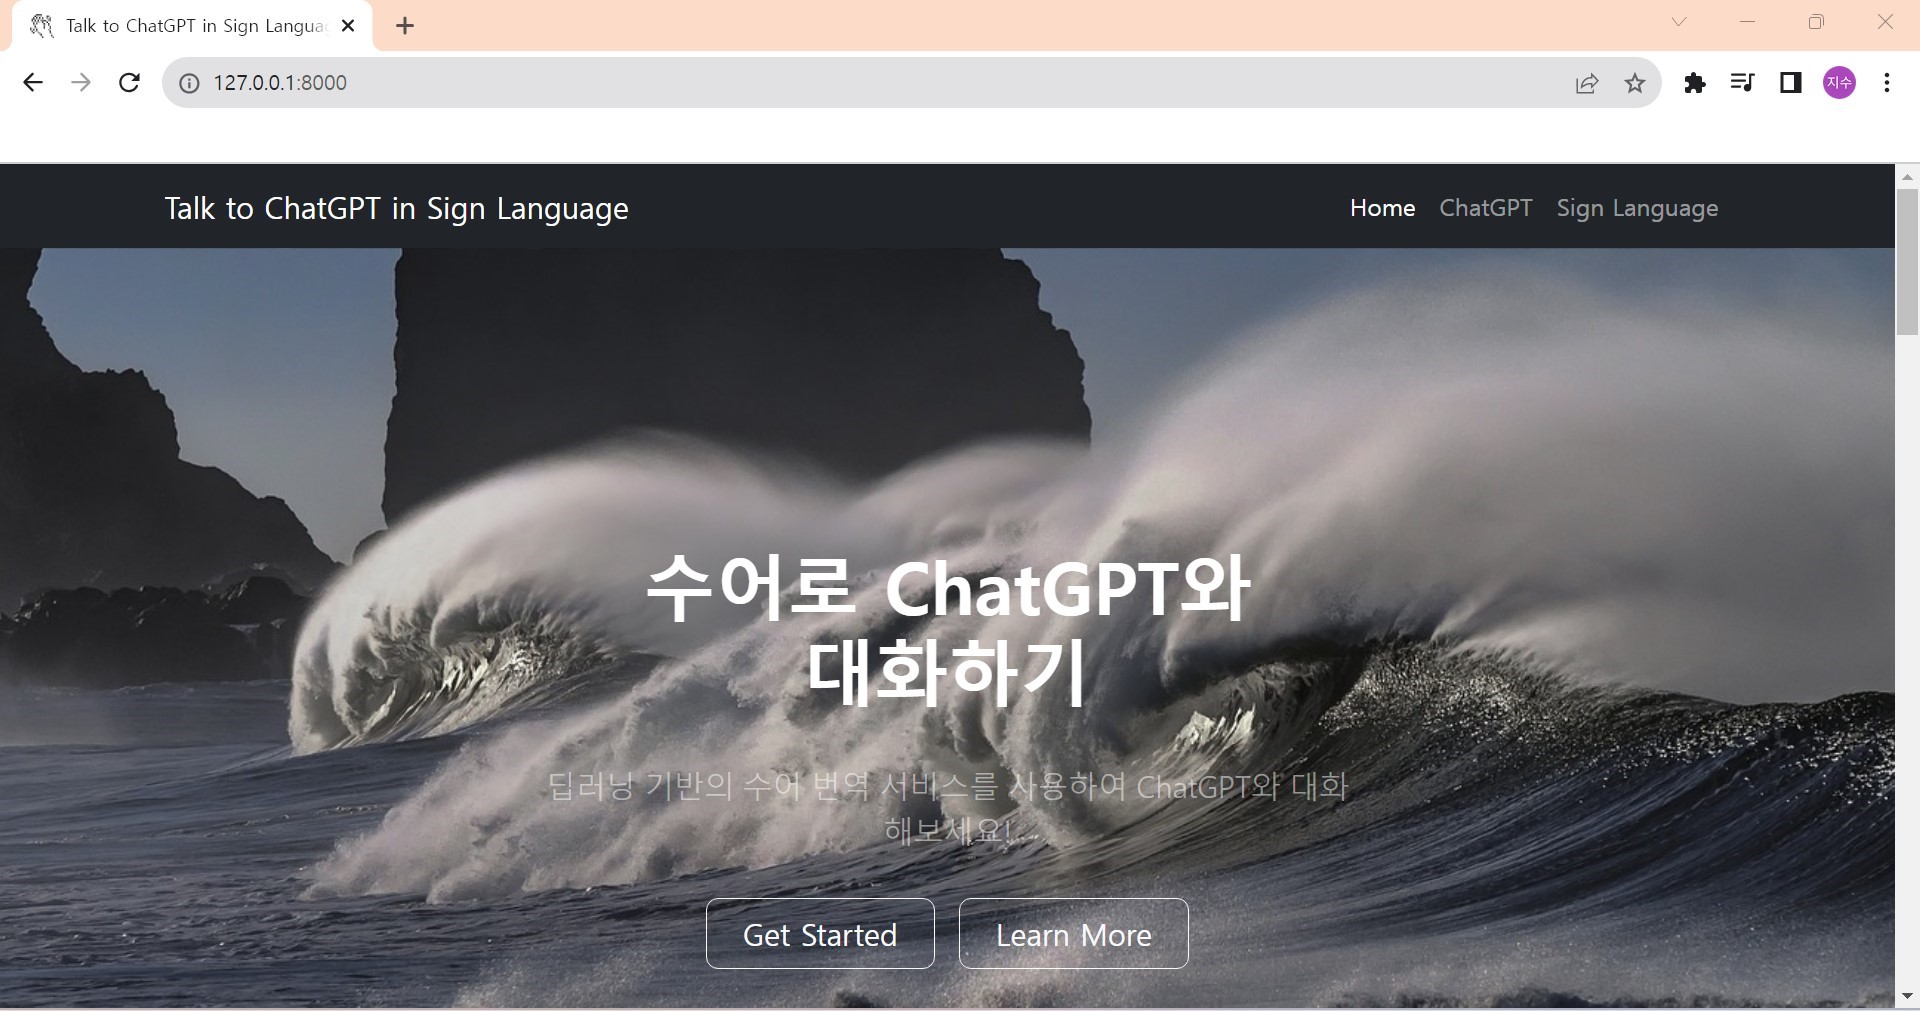Minimize the browser window
The height and width of the screenshot is (1011, 1920).
(1748, 22)
